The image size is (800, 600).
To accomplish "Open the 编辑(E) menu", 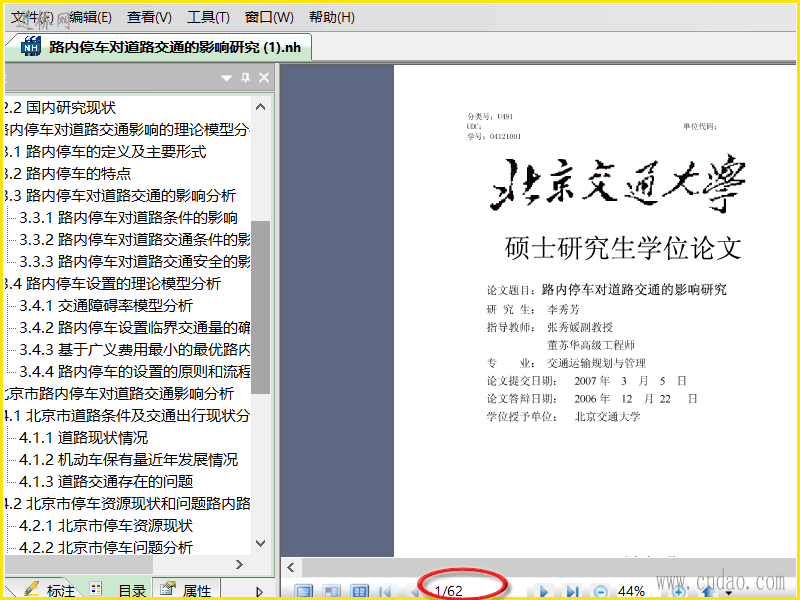I will click(90, 17).
